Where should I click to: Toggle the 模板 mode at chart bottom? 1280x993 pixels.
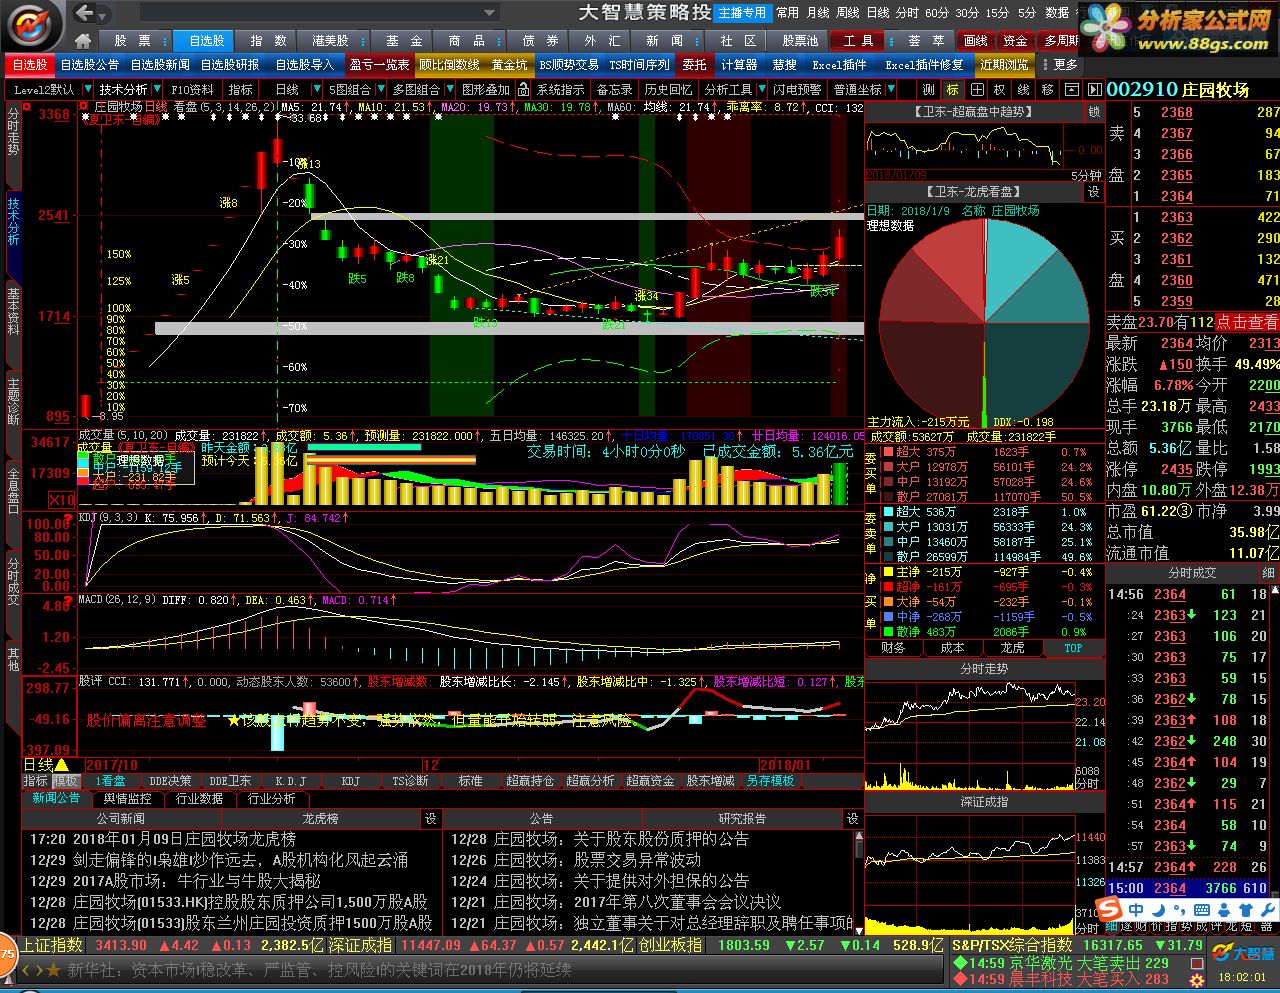(x=66, y=780)
